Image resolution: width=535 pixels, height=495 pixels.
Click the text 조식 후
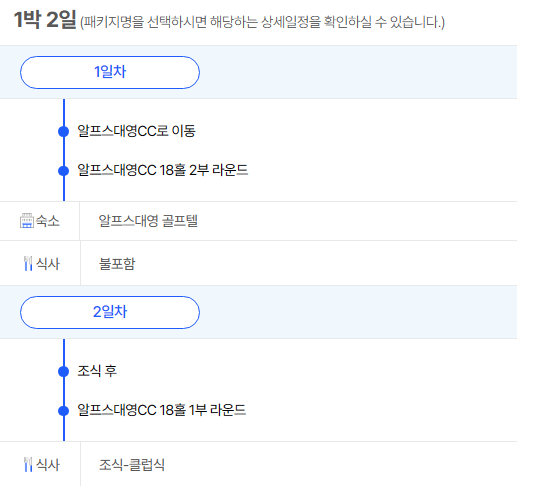tap(97, 371)
